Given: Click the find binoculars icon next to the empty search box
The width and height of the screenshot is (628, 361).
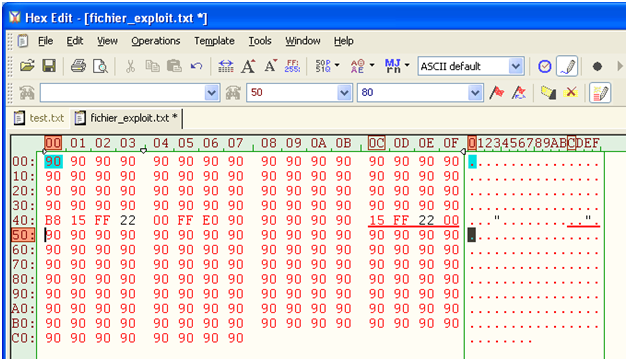Looking at the screenshot, I should (27, 93).
